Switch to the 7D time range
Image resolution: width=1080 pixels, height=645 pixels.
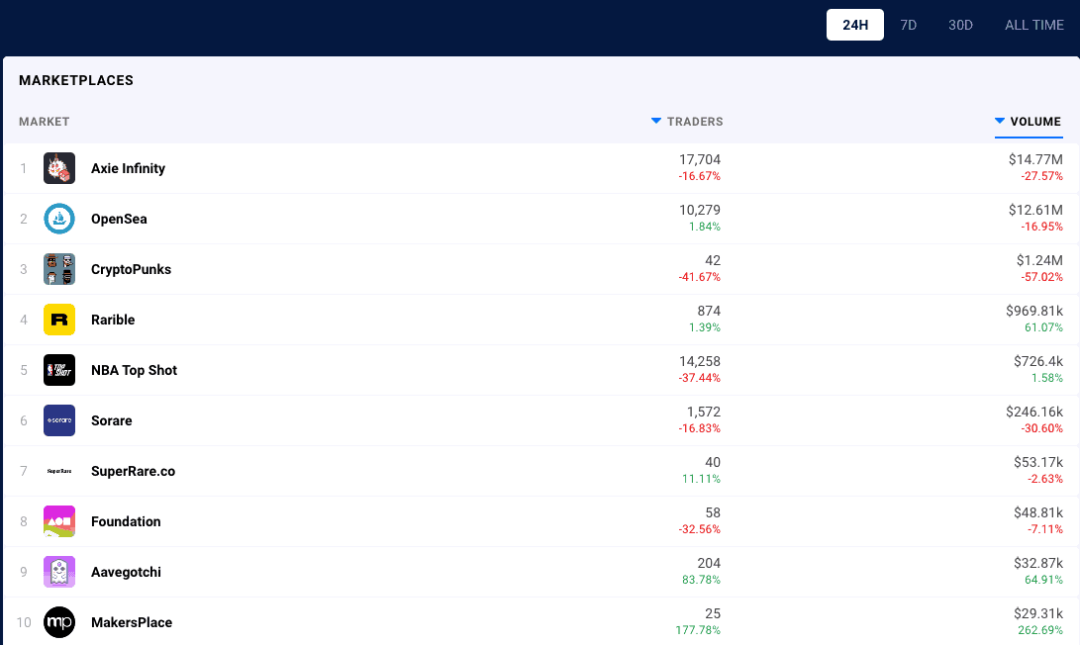[908, 25]
